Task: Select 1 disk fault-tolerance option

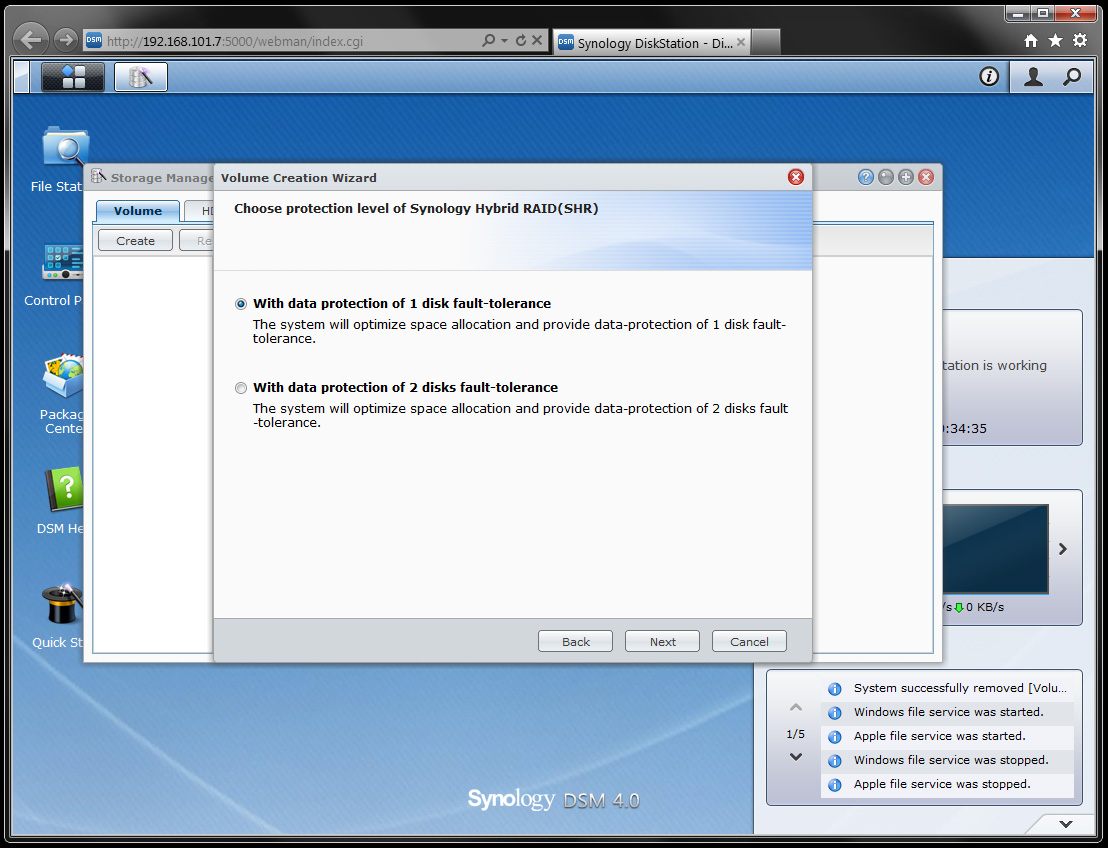Action: 241,304
